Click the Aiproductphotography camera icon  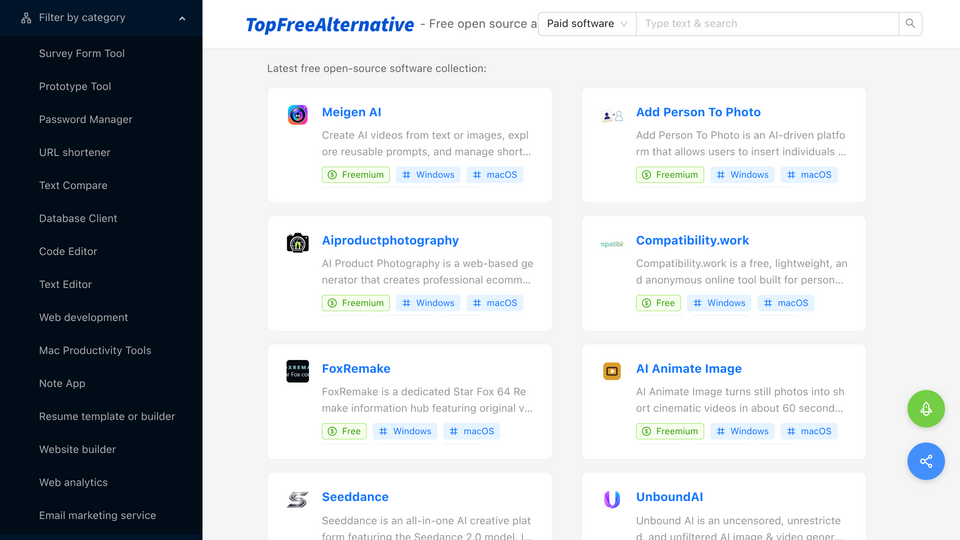298,243
